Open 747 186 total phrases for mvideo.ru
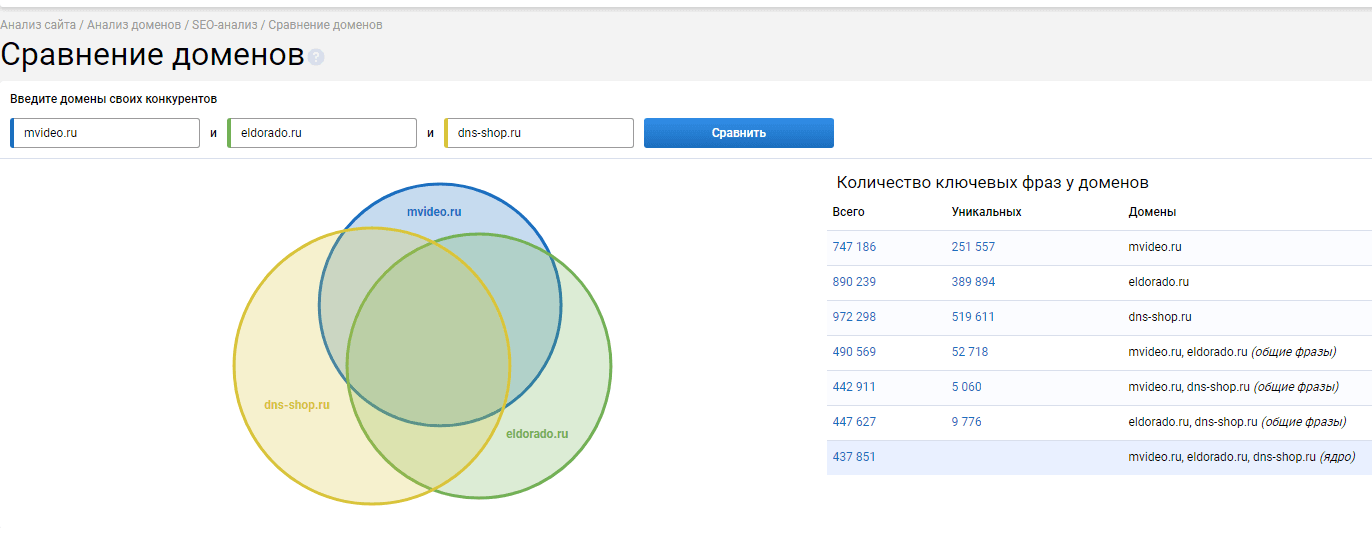1372x534 pixels. pos(854,247)
